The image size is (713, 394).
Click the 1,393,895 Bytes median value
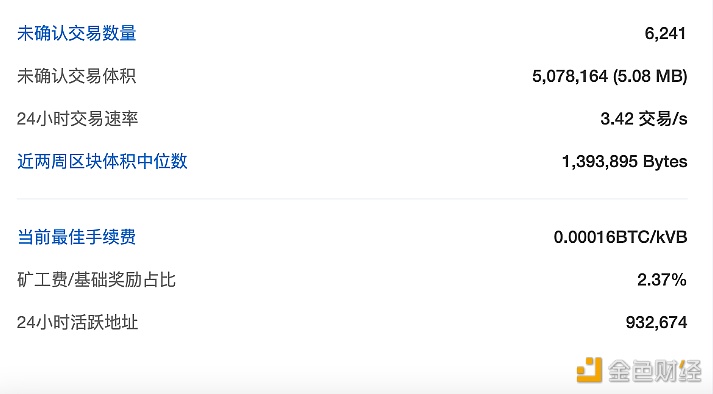coord(625,162)
